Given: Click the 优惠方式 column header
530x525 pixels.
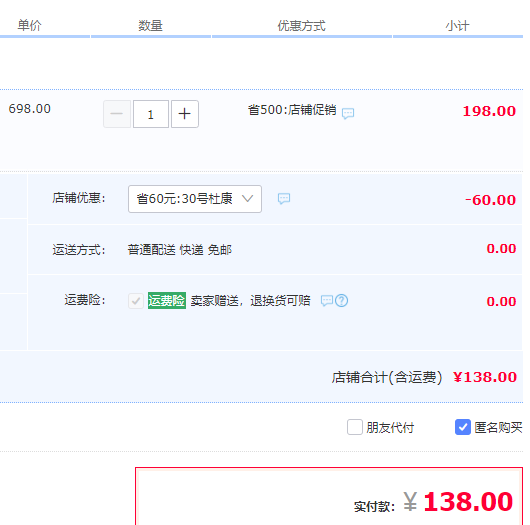Looking at the screenshot, I should (x=302, y=26).
